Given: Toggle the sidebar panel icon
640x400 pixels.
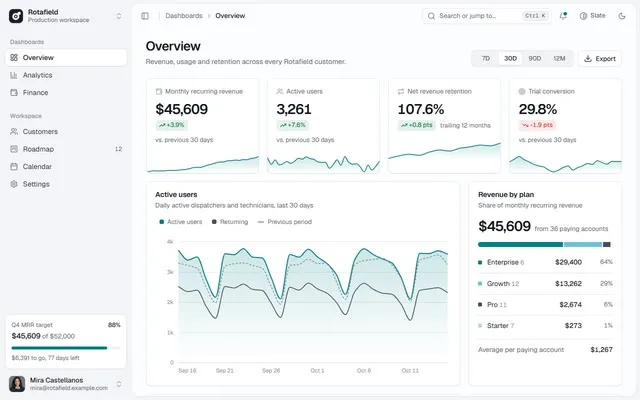Looking at the screenshot, I should point(145,16).
